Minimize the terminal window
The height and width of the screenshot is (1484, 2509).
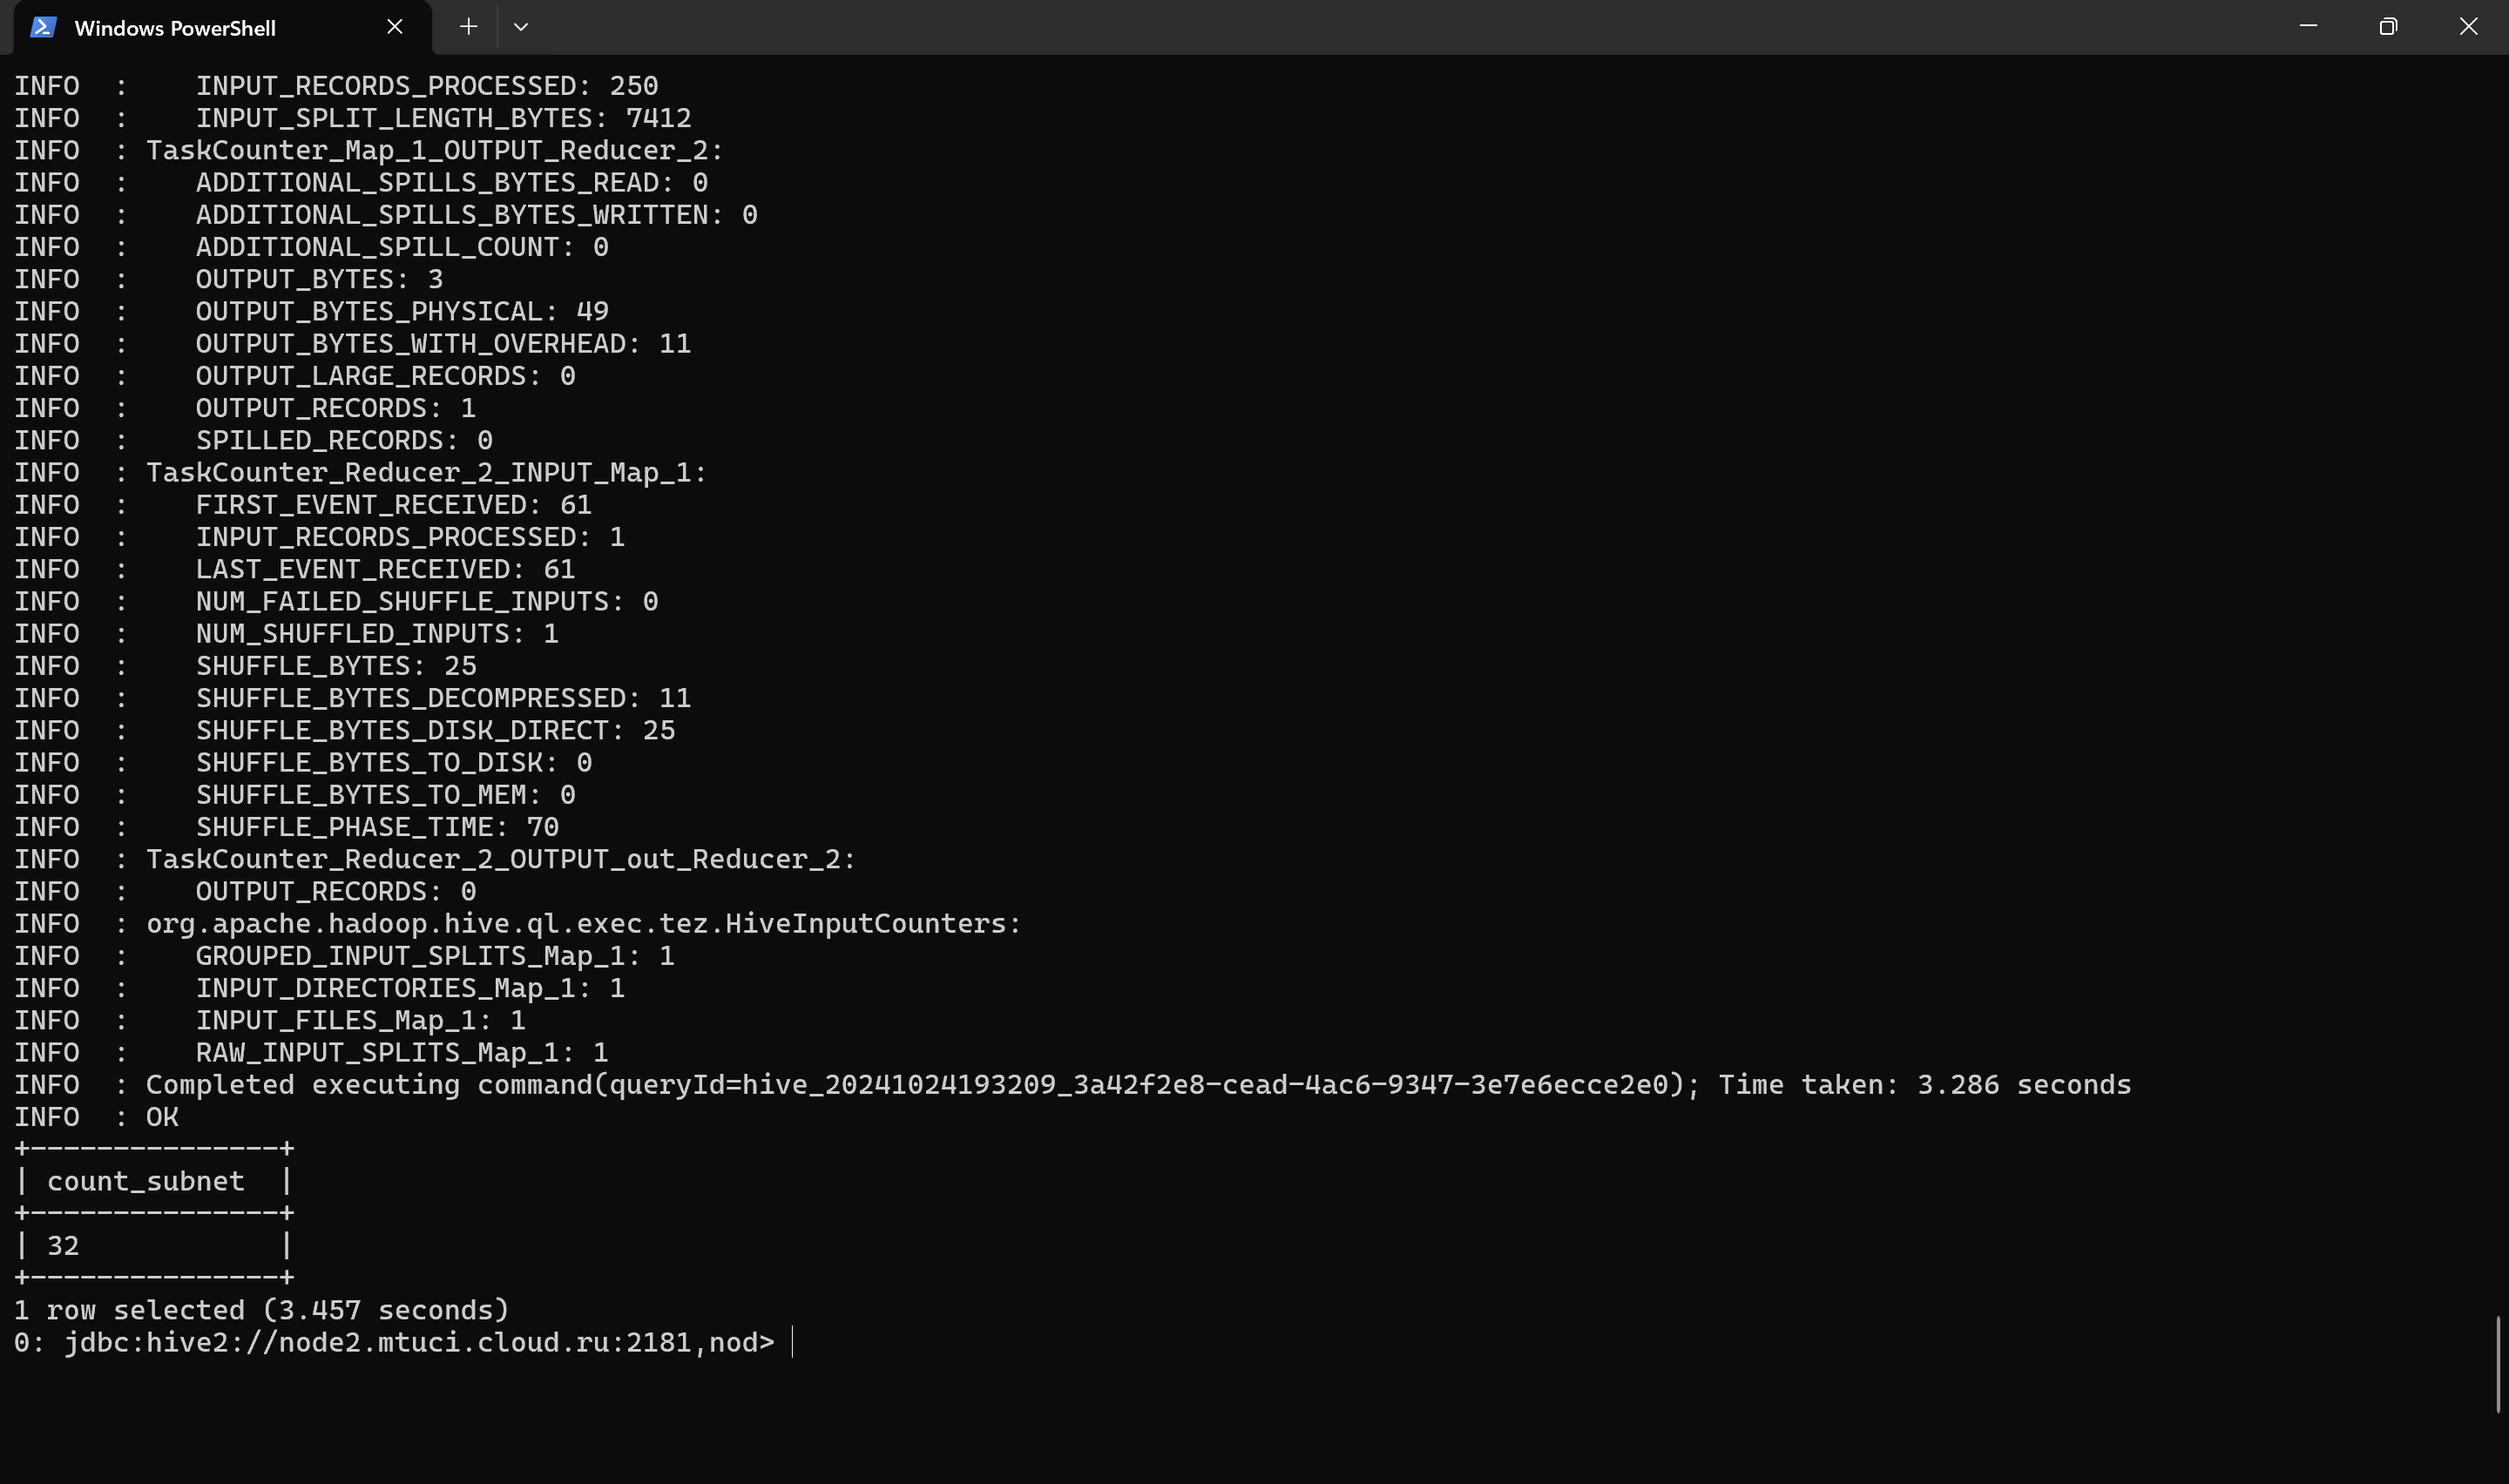[2308, 27]
